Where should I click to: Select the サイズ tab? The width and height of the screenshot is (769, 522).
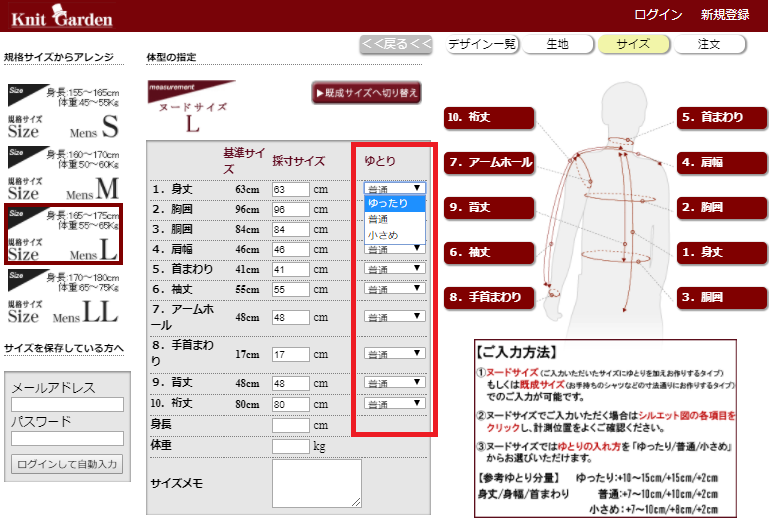tap(633, 44)
